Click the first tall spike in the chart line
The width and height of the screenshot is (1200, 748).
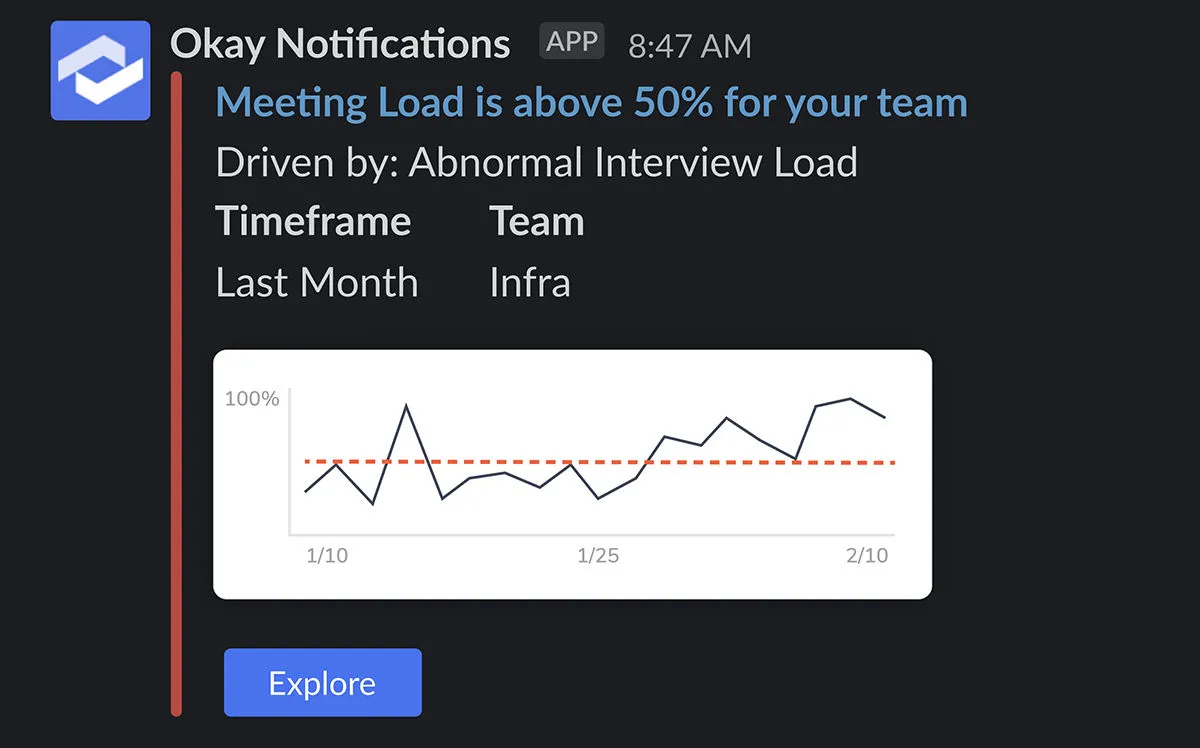[406, 406]
